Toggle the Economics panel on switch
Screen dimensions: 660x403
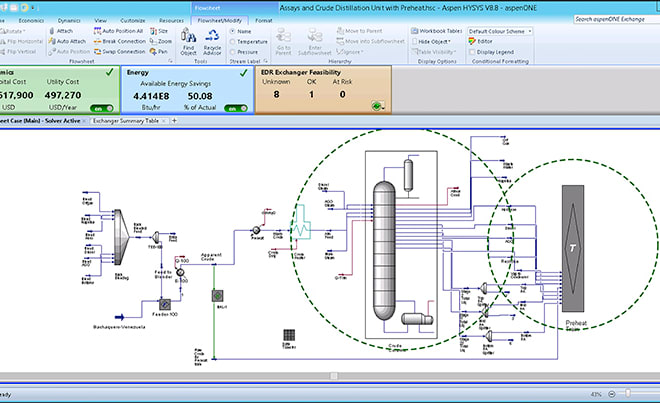tap(102, 108)
